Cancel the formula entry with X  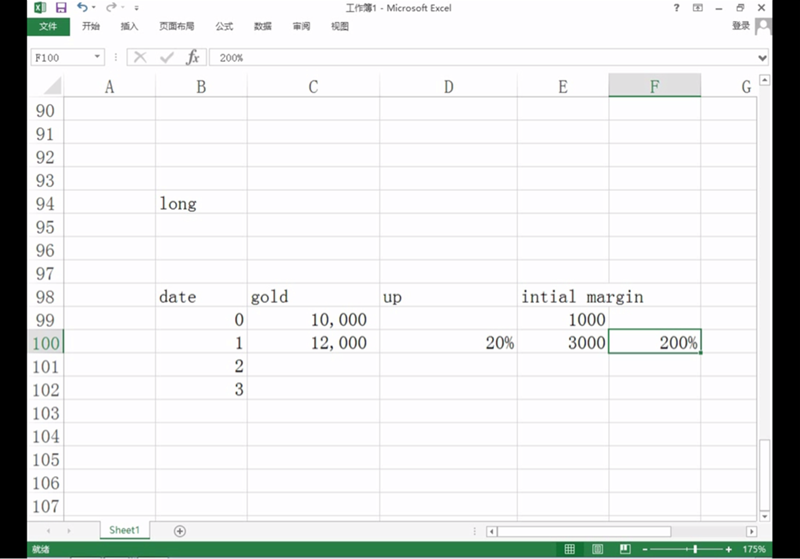click(x=140, y=58)
